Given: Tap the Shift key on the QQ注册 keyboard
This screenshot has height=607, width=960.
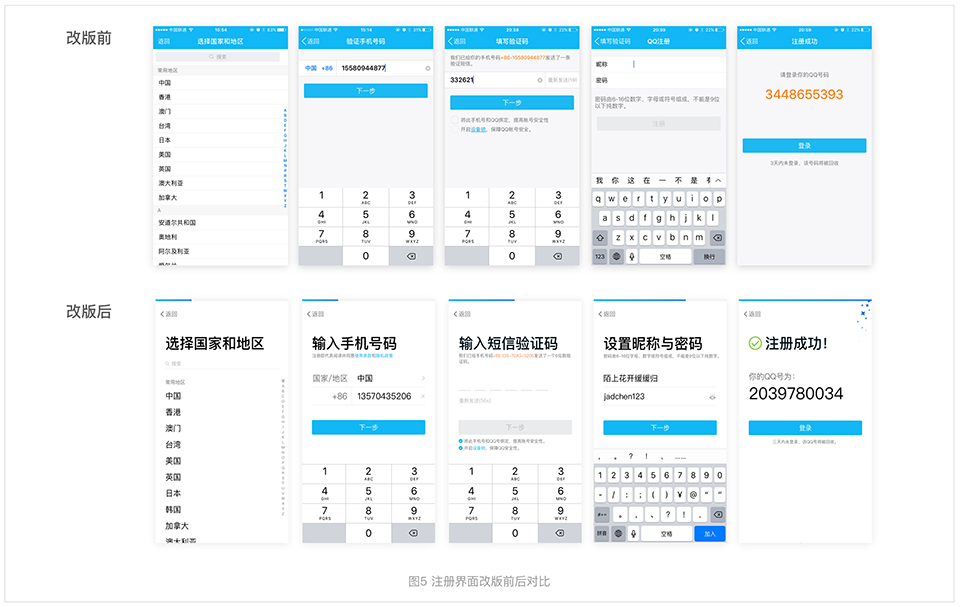Looking at the screenshot, I should [x=599, y=238].
